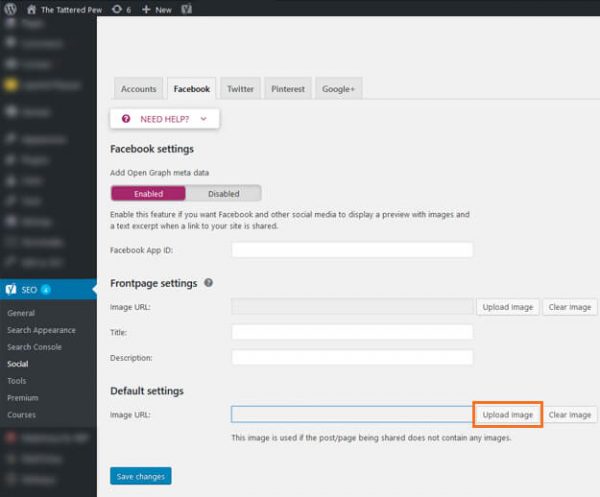
Task: Click the plus New icon in admin bar
Action: click(146, 9)
